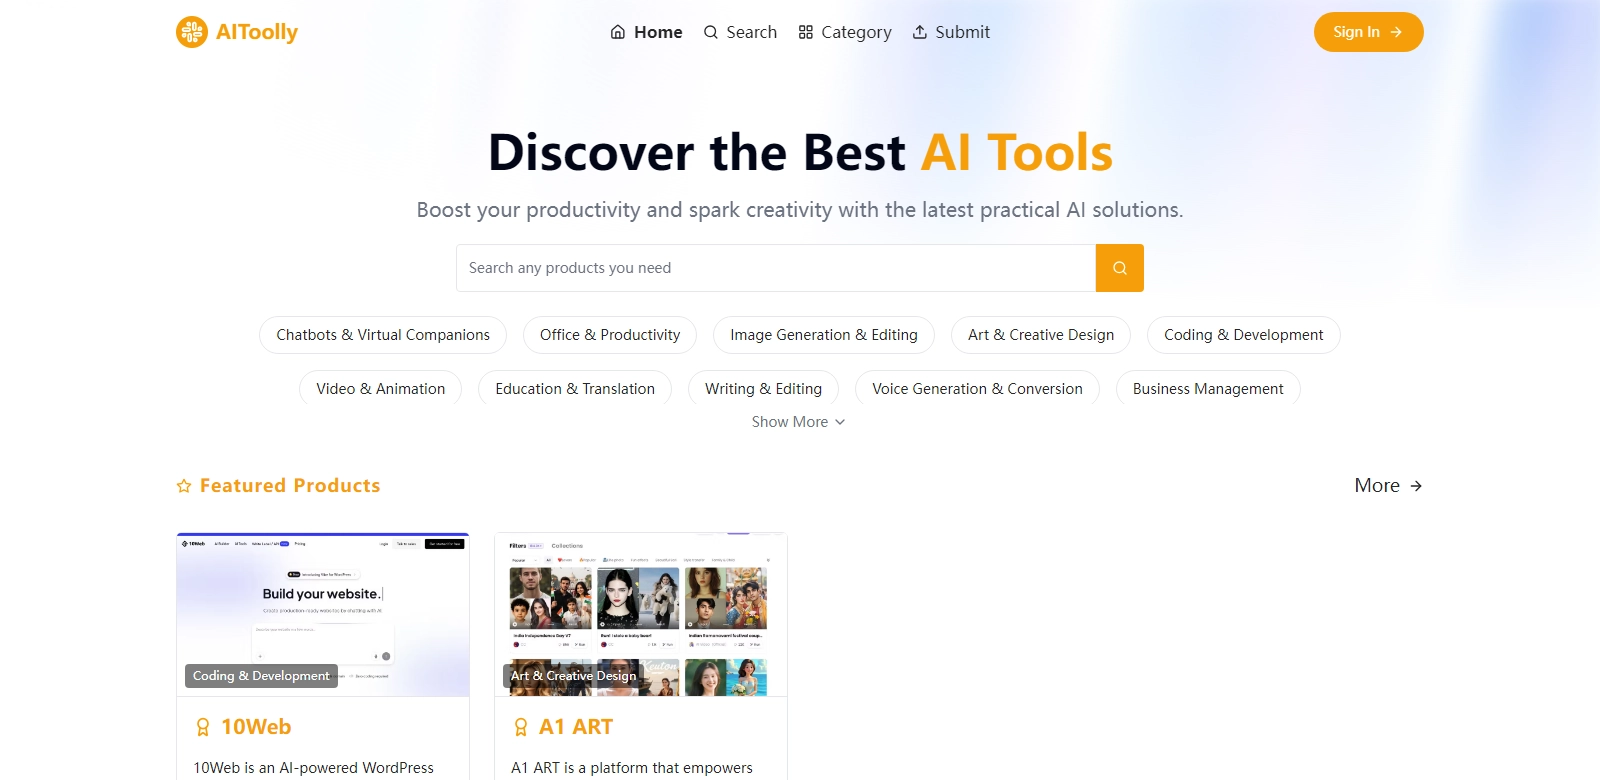Open the Search nav item
1600x780 pixels.
740,32
